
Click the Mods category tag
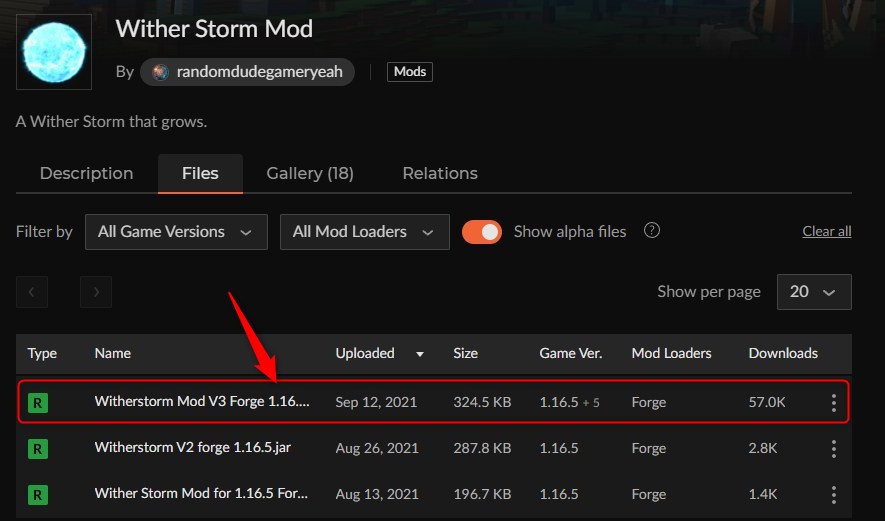(410, 72)
